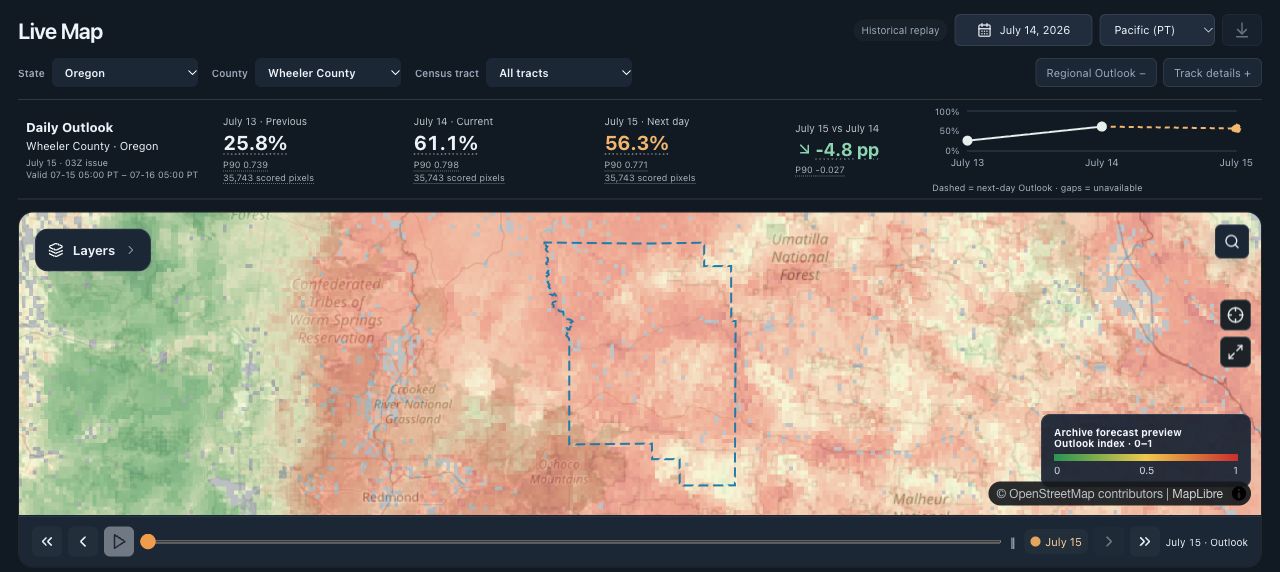Screen dimensions: 1280x572
Task: Open the Census tract dropdown
Action: pyautogui.click(x=559, y=73)
